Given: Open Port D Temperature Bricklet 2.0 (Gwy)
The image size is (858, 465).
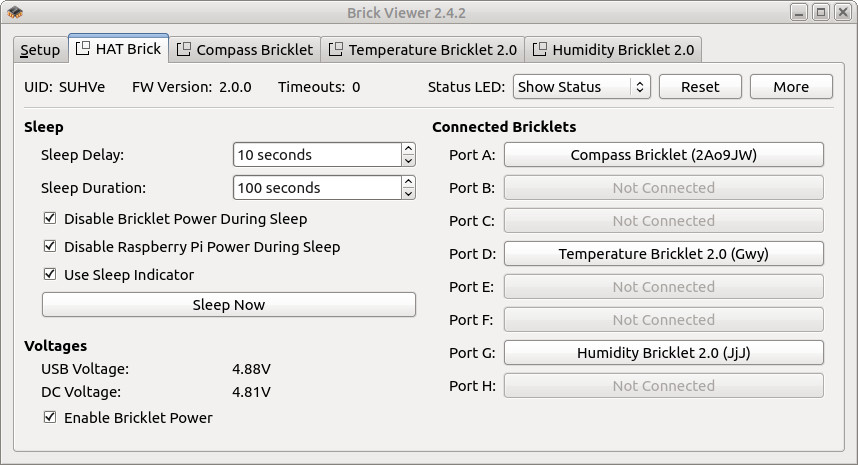Looking at the screenshot, I should tap(664, 254).
